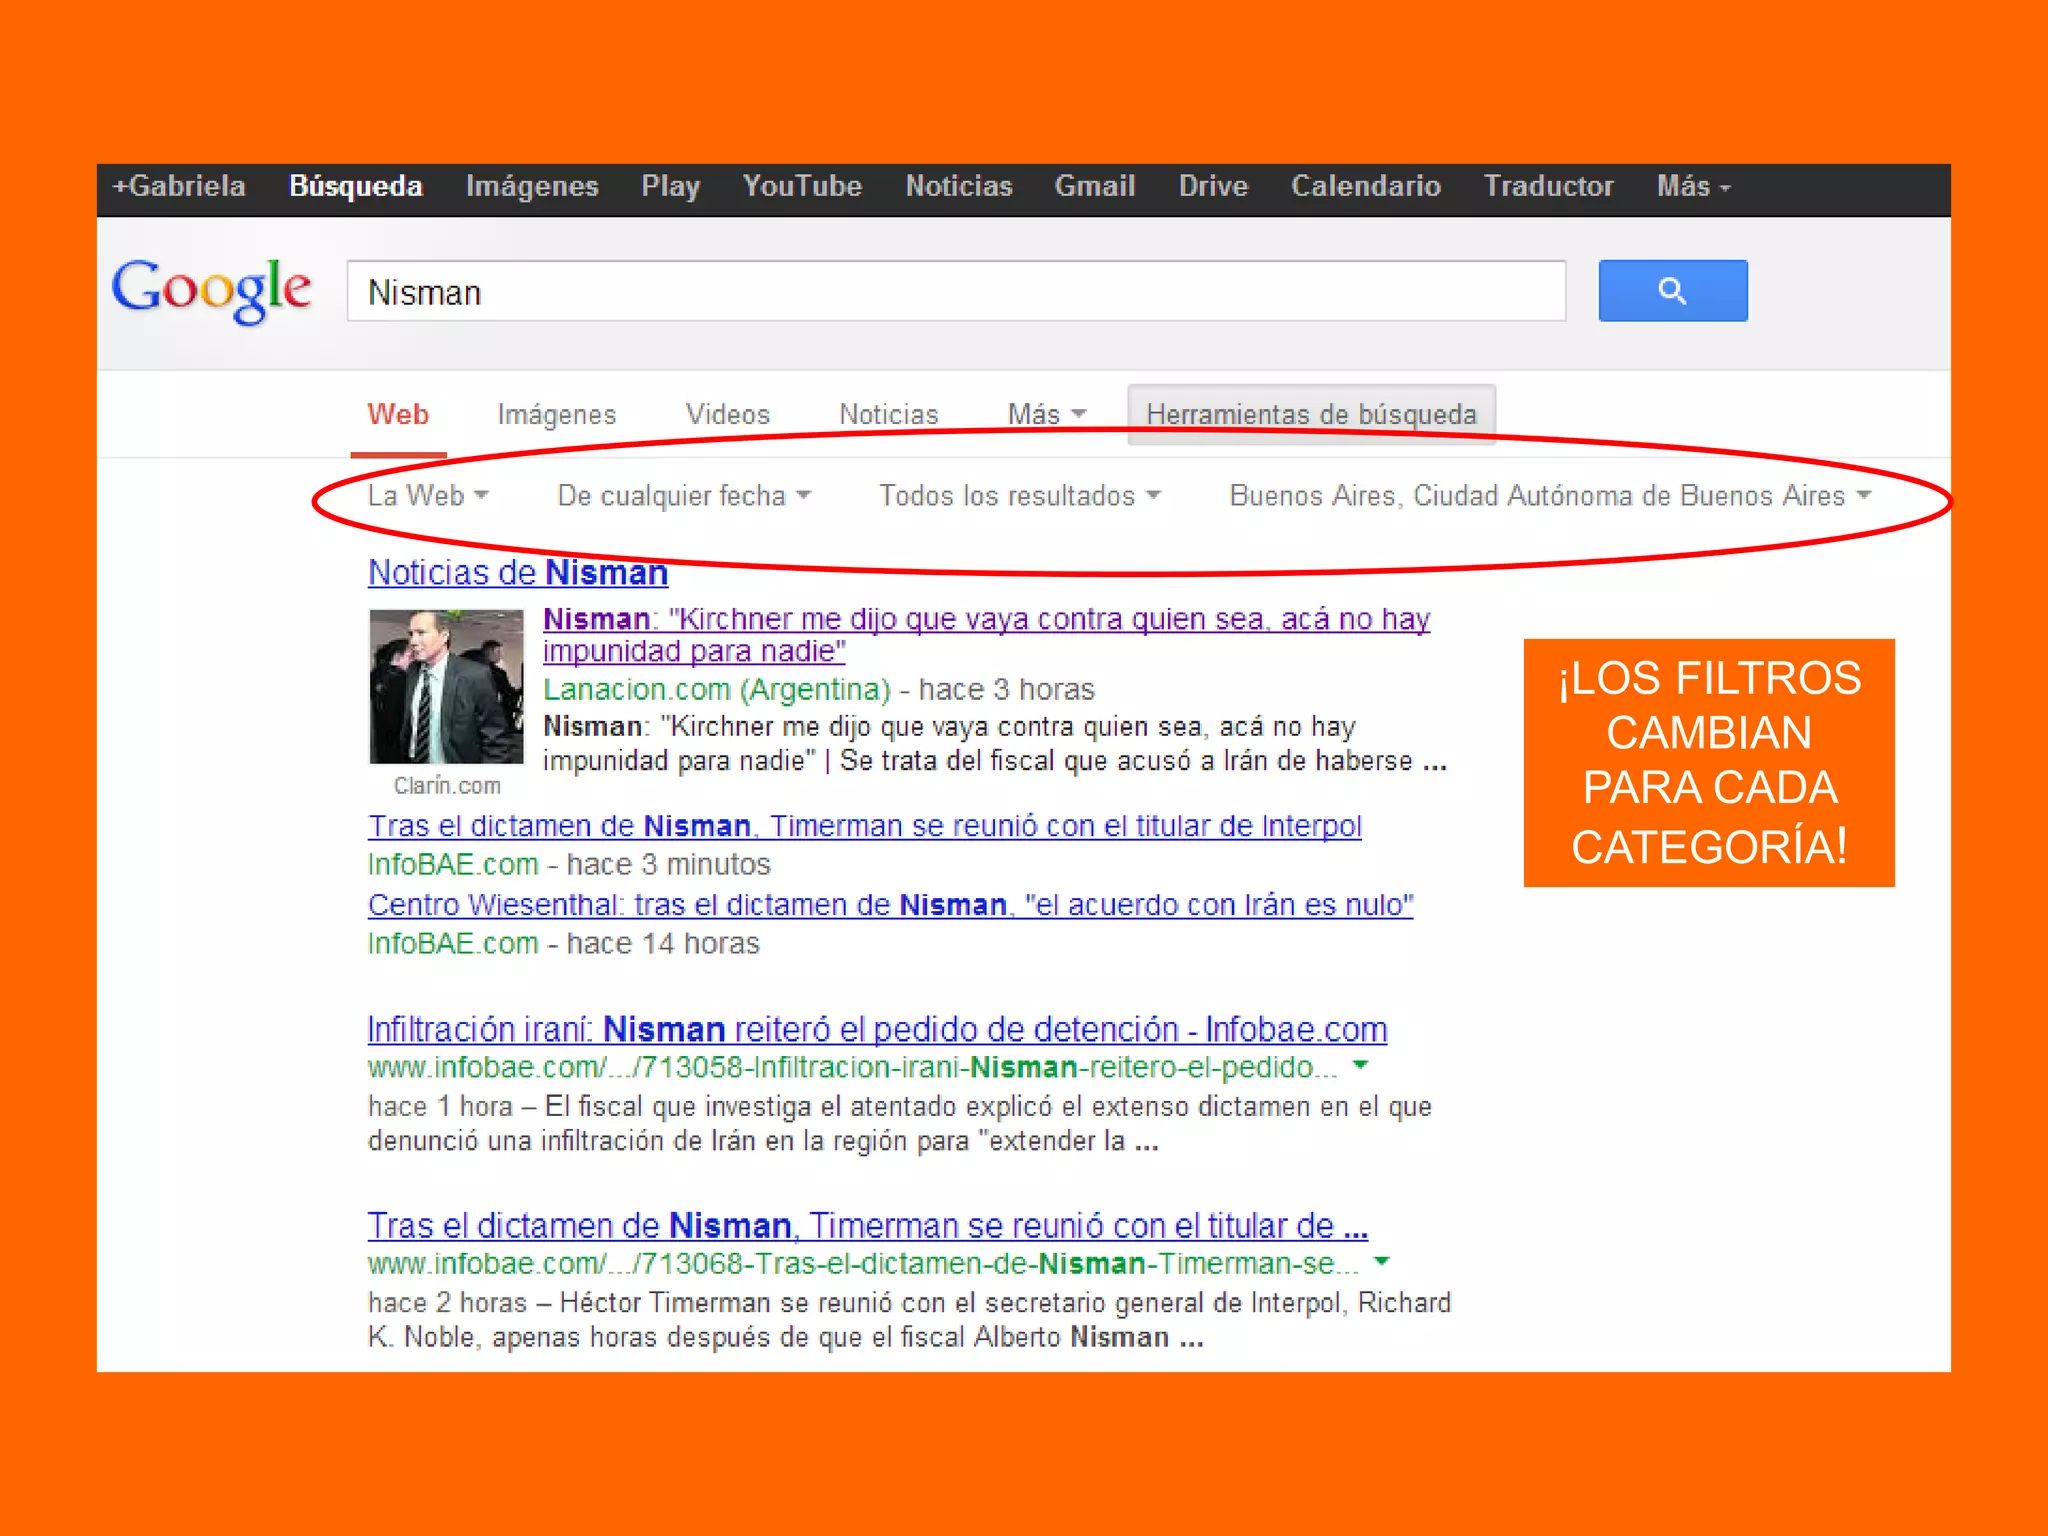This screenshot has width=2048, height=1536.
Task: Open the +Gabriela profile link
Action: coord(179,187)
